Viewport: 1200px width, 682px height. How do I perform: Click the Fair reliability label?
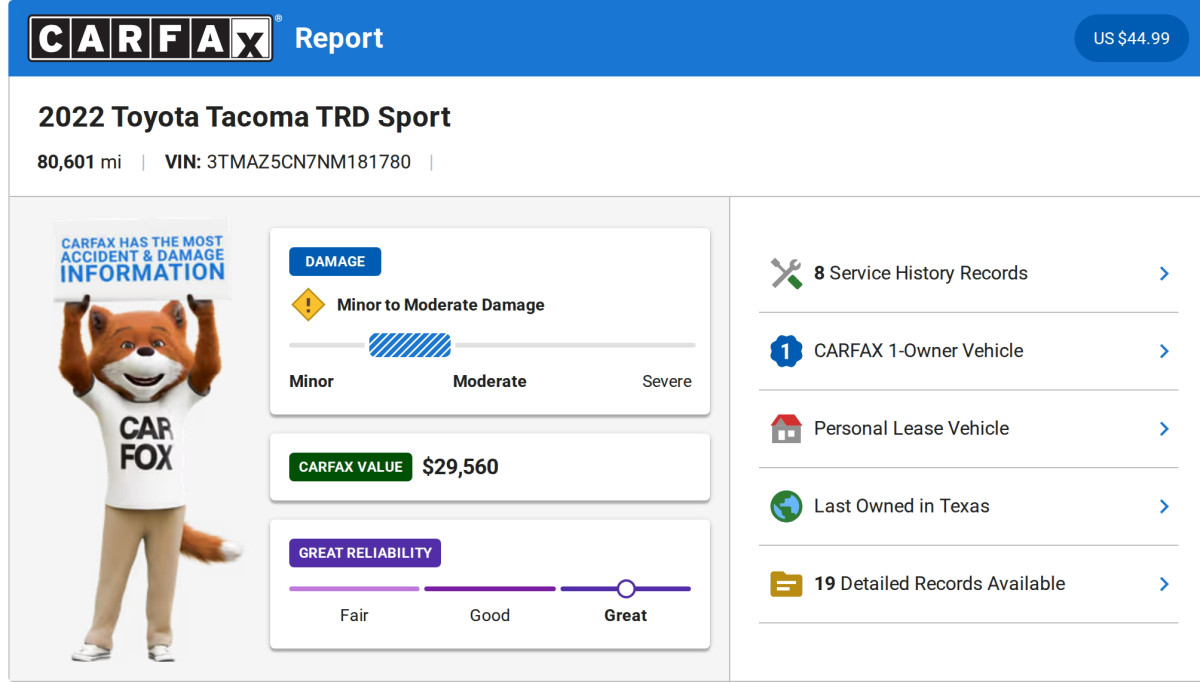[x=354, y=615]
